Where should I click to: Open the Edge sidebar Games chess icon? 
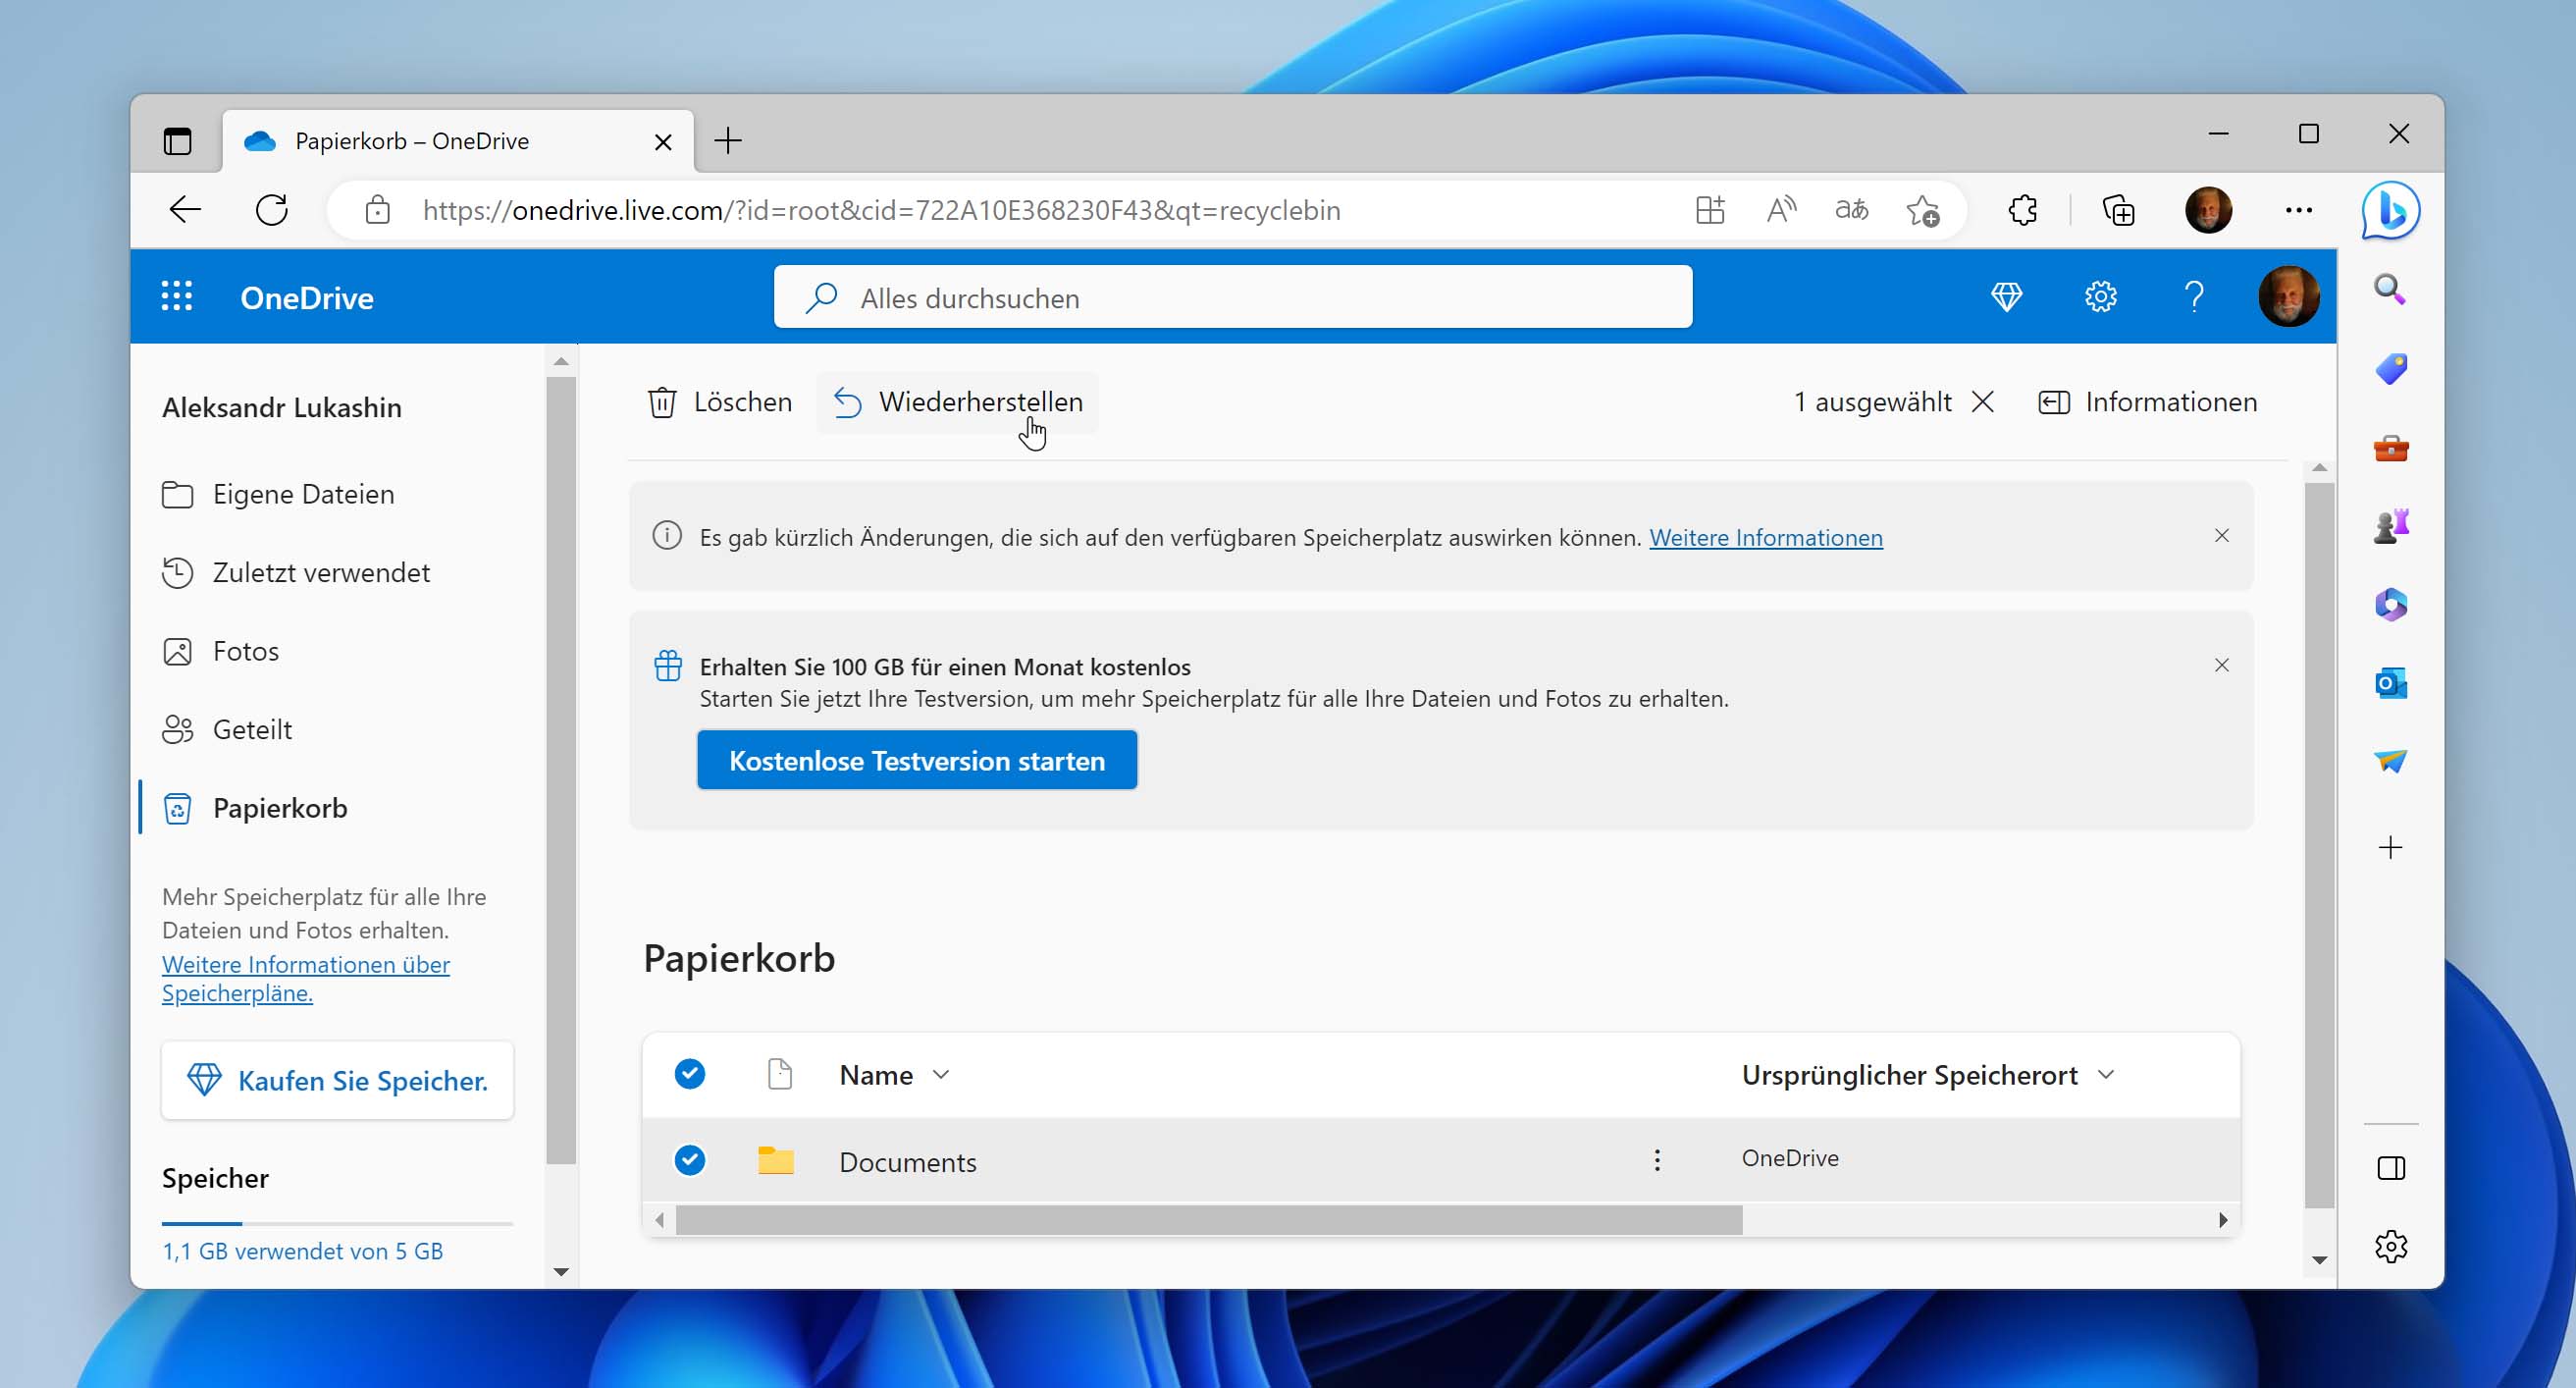tap(2390, 526)
